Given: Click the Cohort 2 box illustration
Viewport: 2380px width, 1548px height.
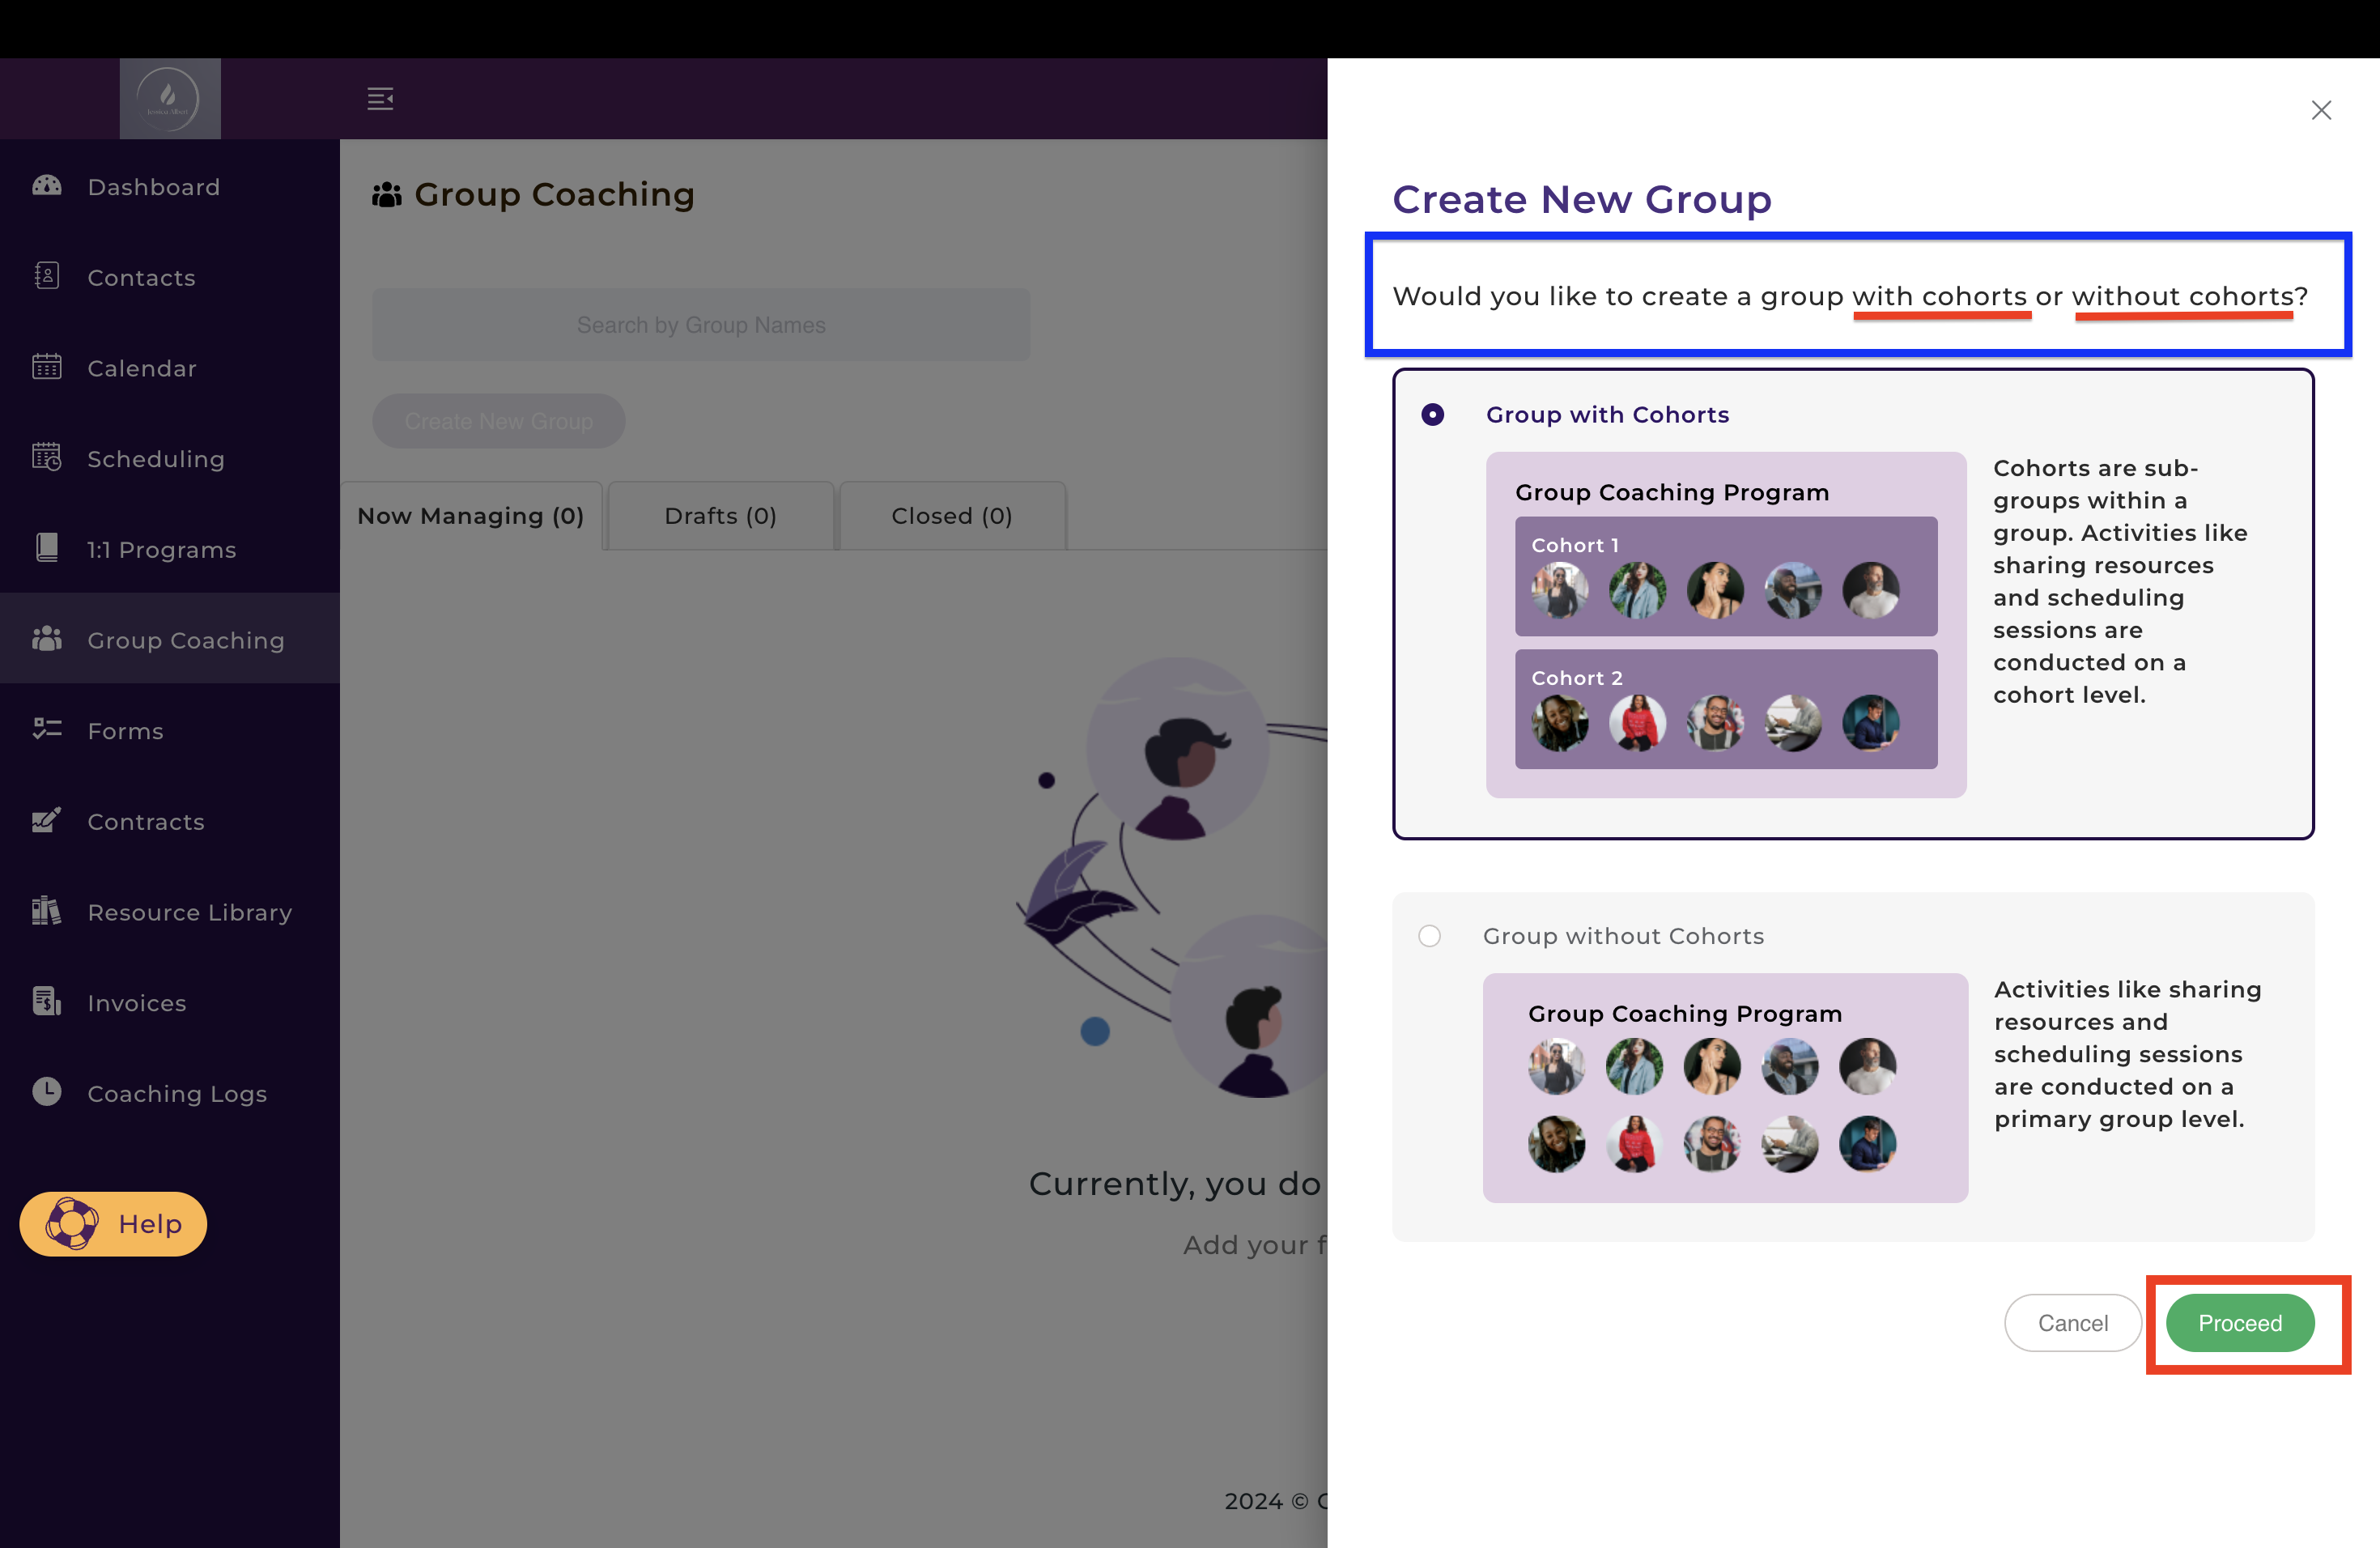Looking at the screenshot, I should click(1726, 709).
